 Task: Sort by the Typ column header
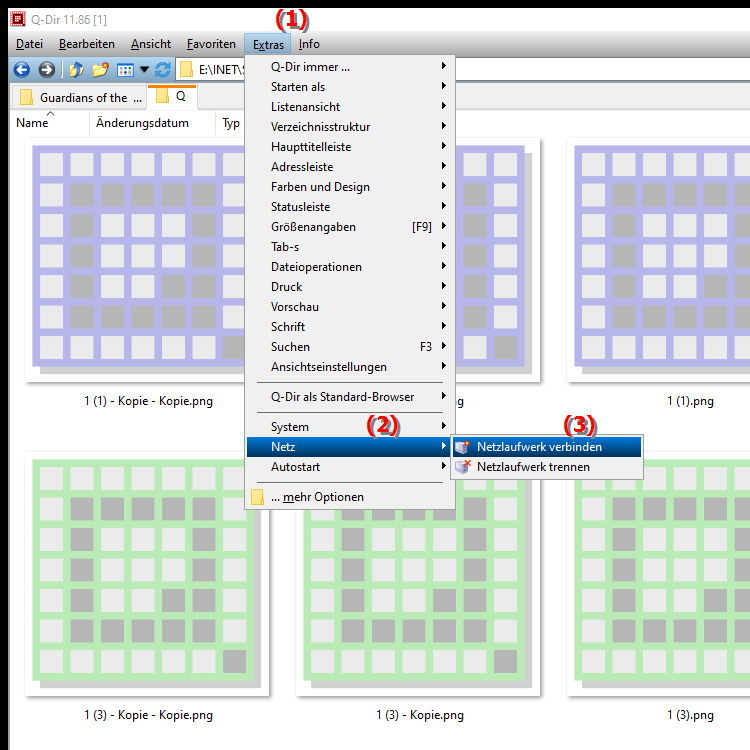[x=231, y=123]
